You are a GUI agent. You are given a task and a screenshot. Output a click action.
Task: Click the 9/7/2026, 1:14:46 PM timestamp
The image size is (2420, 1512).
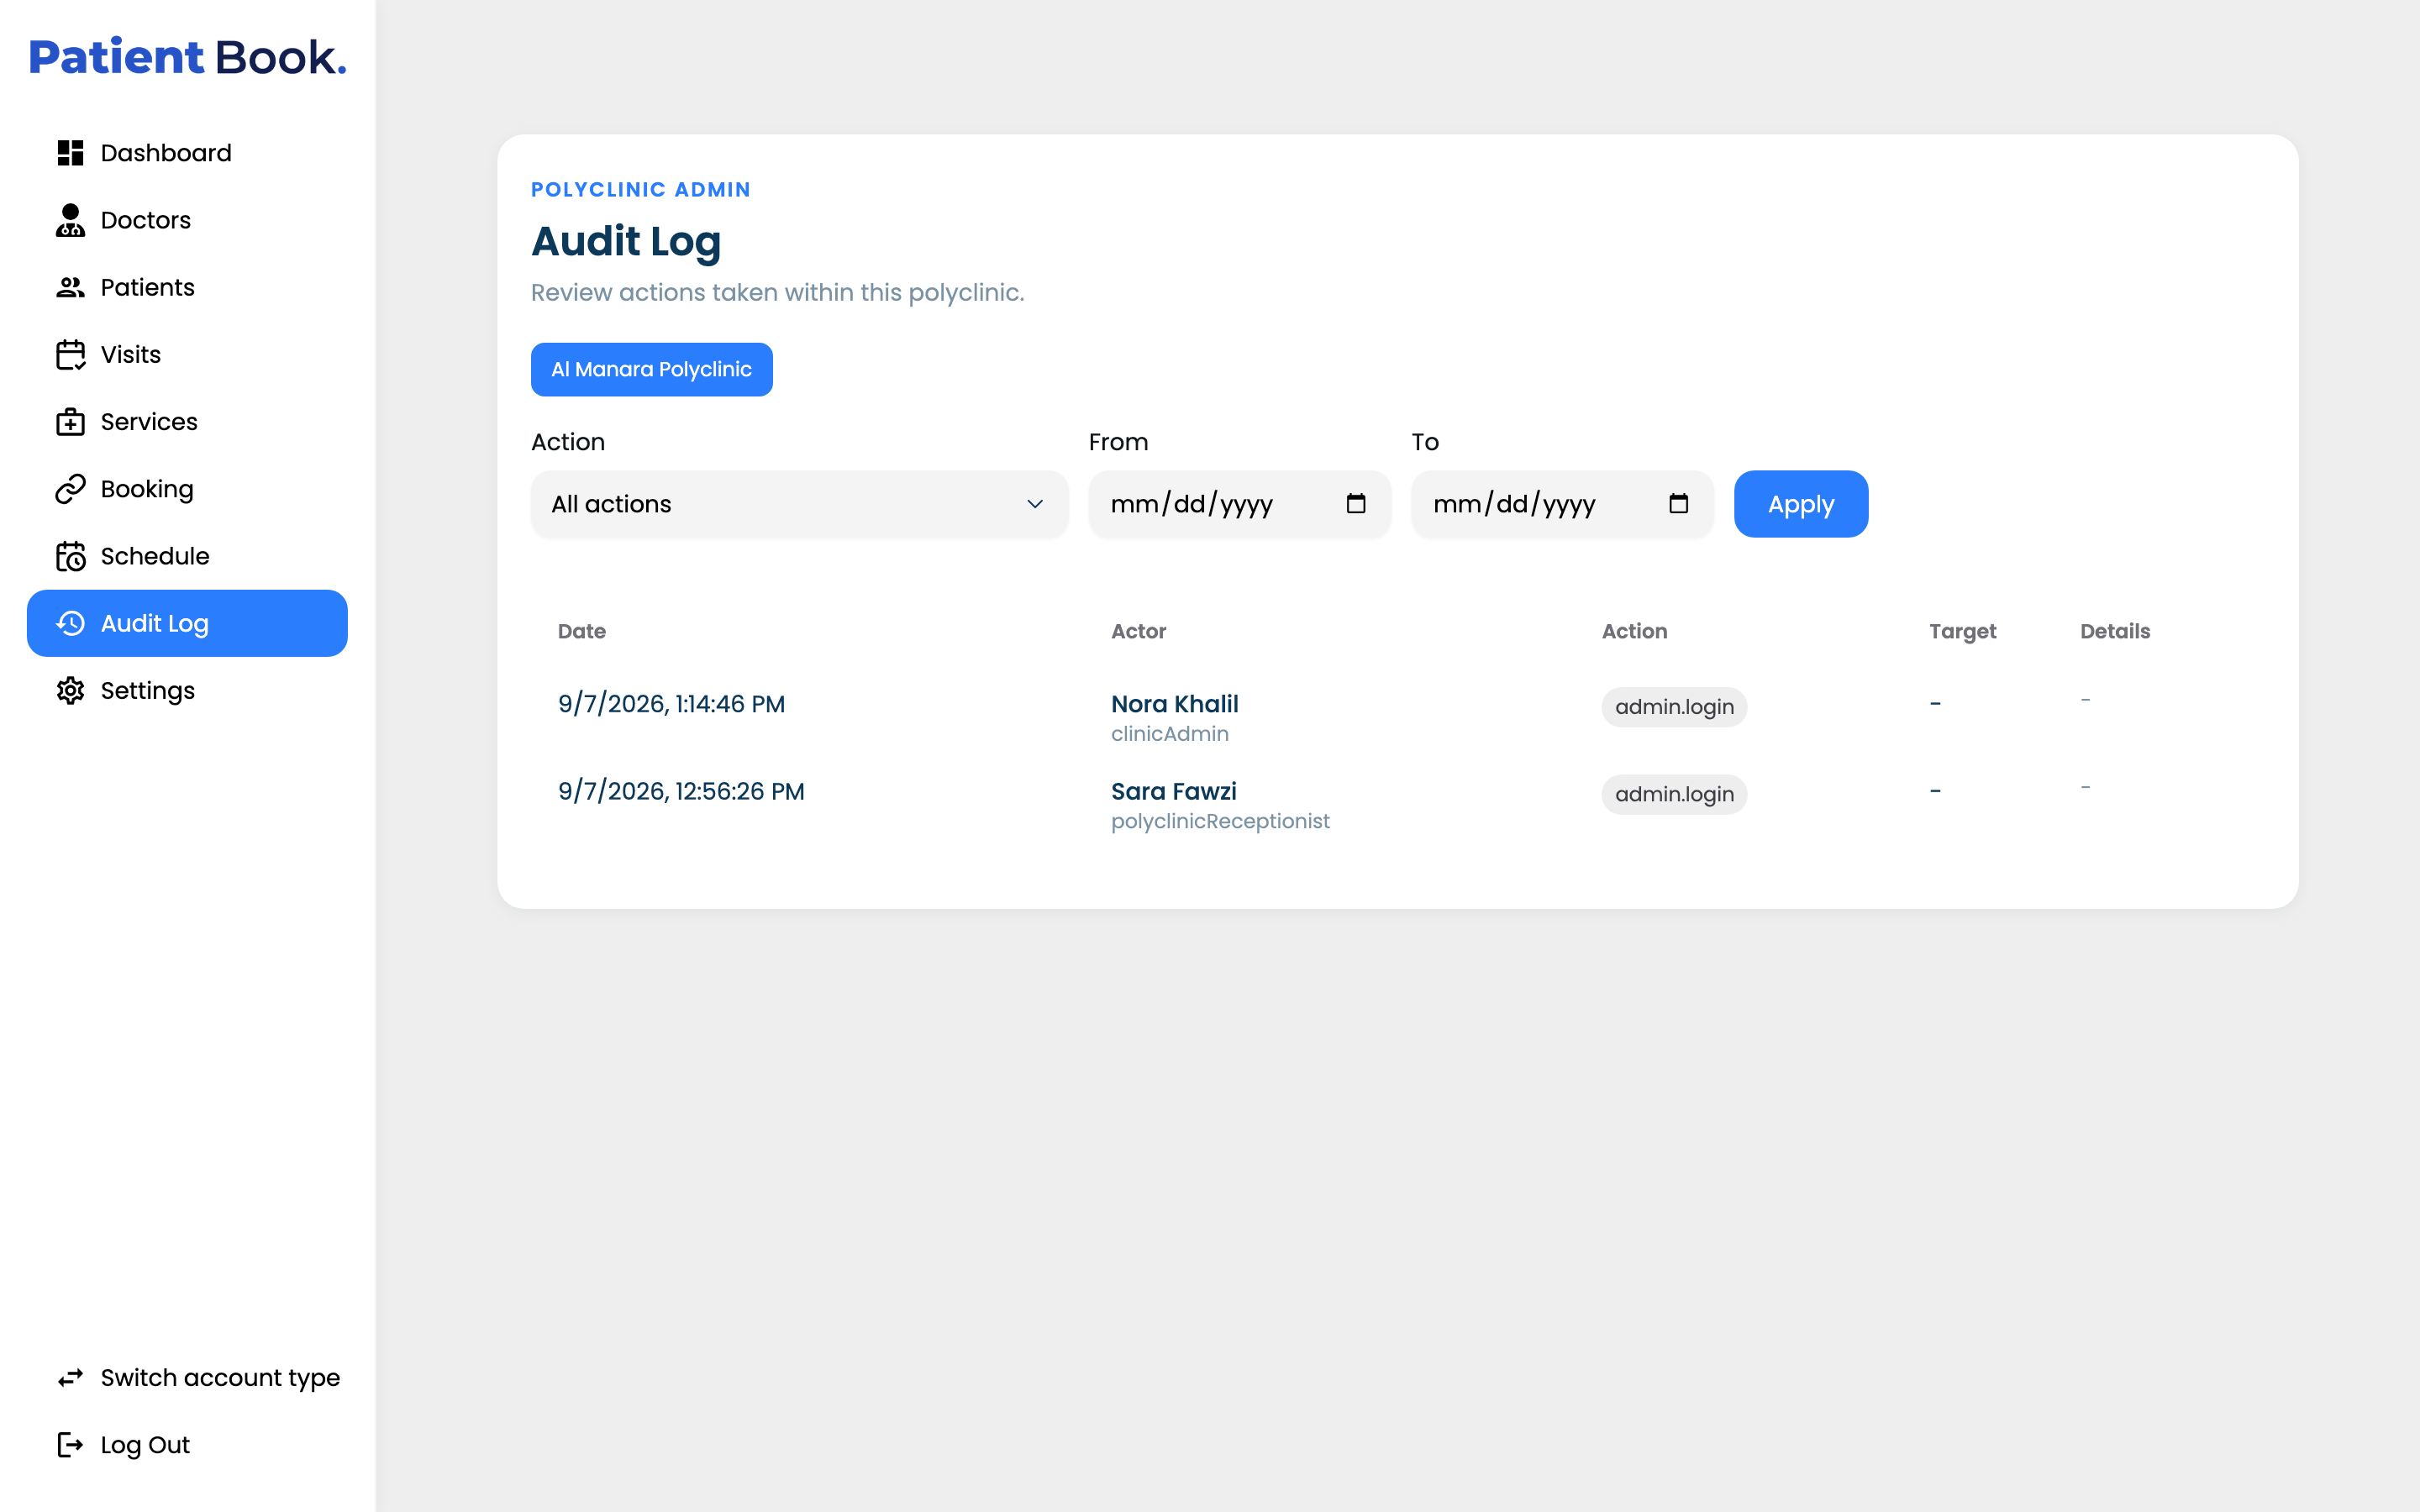click(x=671, y=704)
